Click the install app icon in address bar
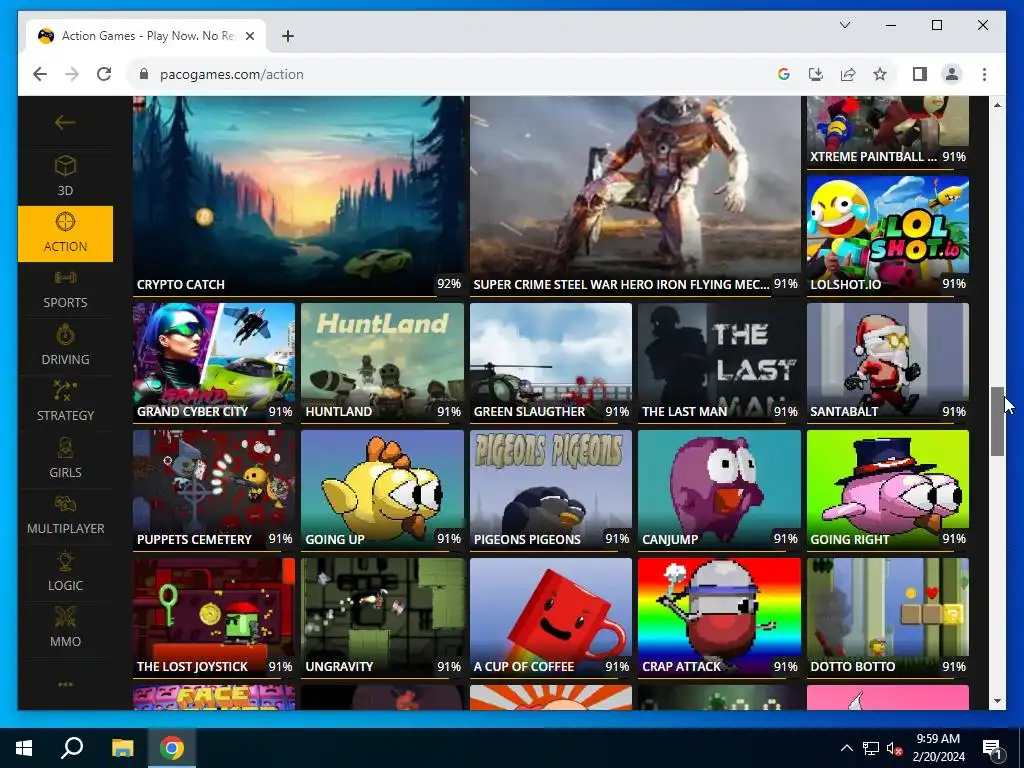The image size is (1024, 768). tap(816, 74)
